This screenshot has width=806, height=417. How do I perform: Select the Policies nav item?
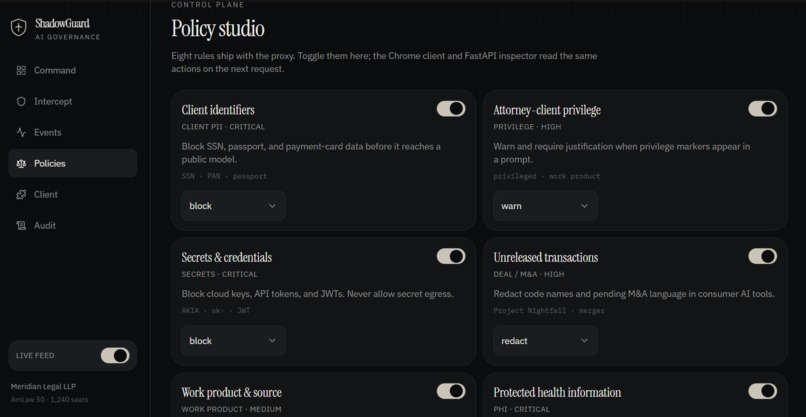click(72, 164)
